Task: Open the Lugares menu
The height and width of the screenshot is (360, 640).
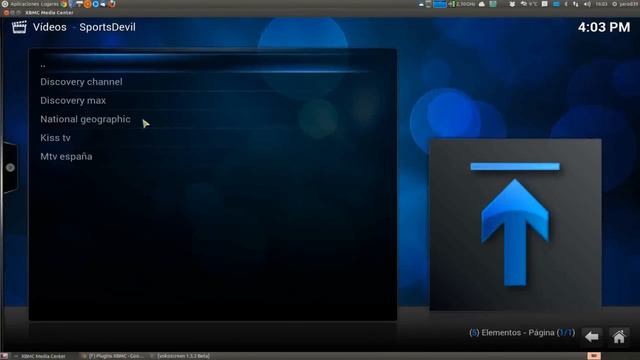Action: (49, 4)
